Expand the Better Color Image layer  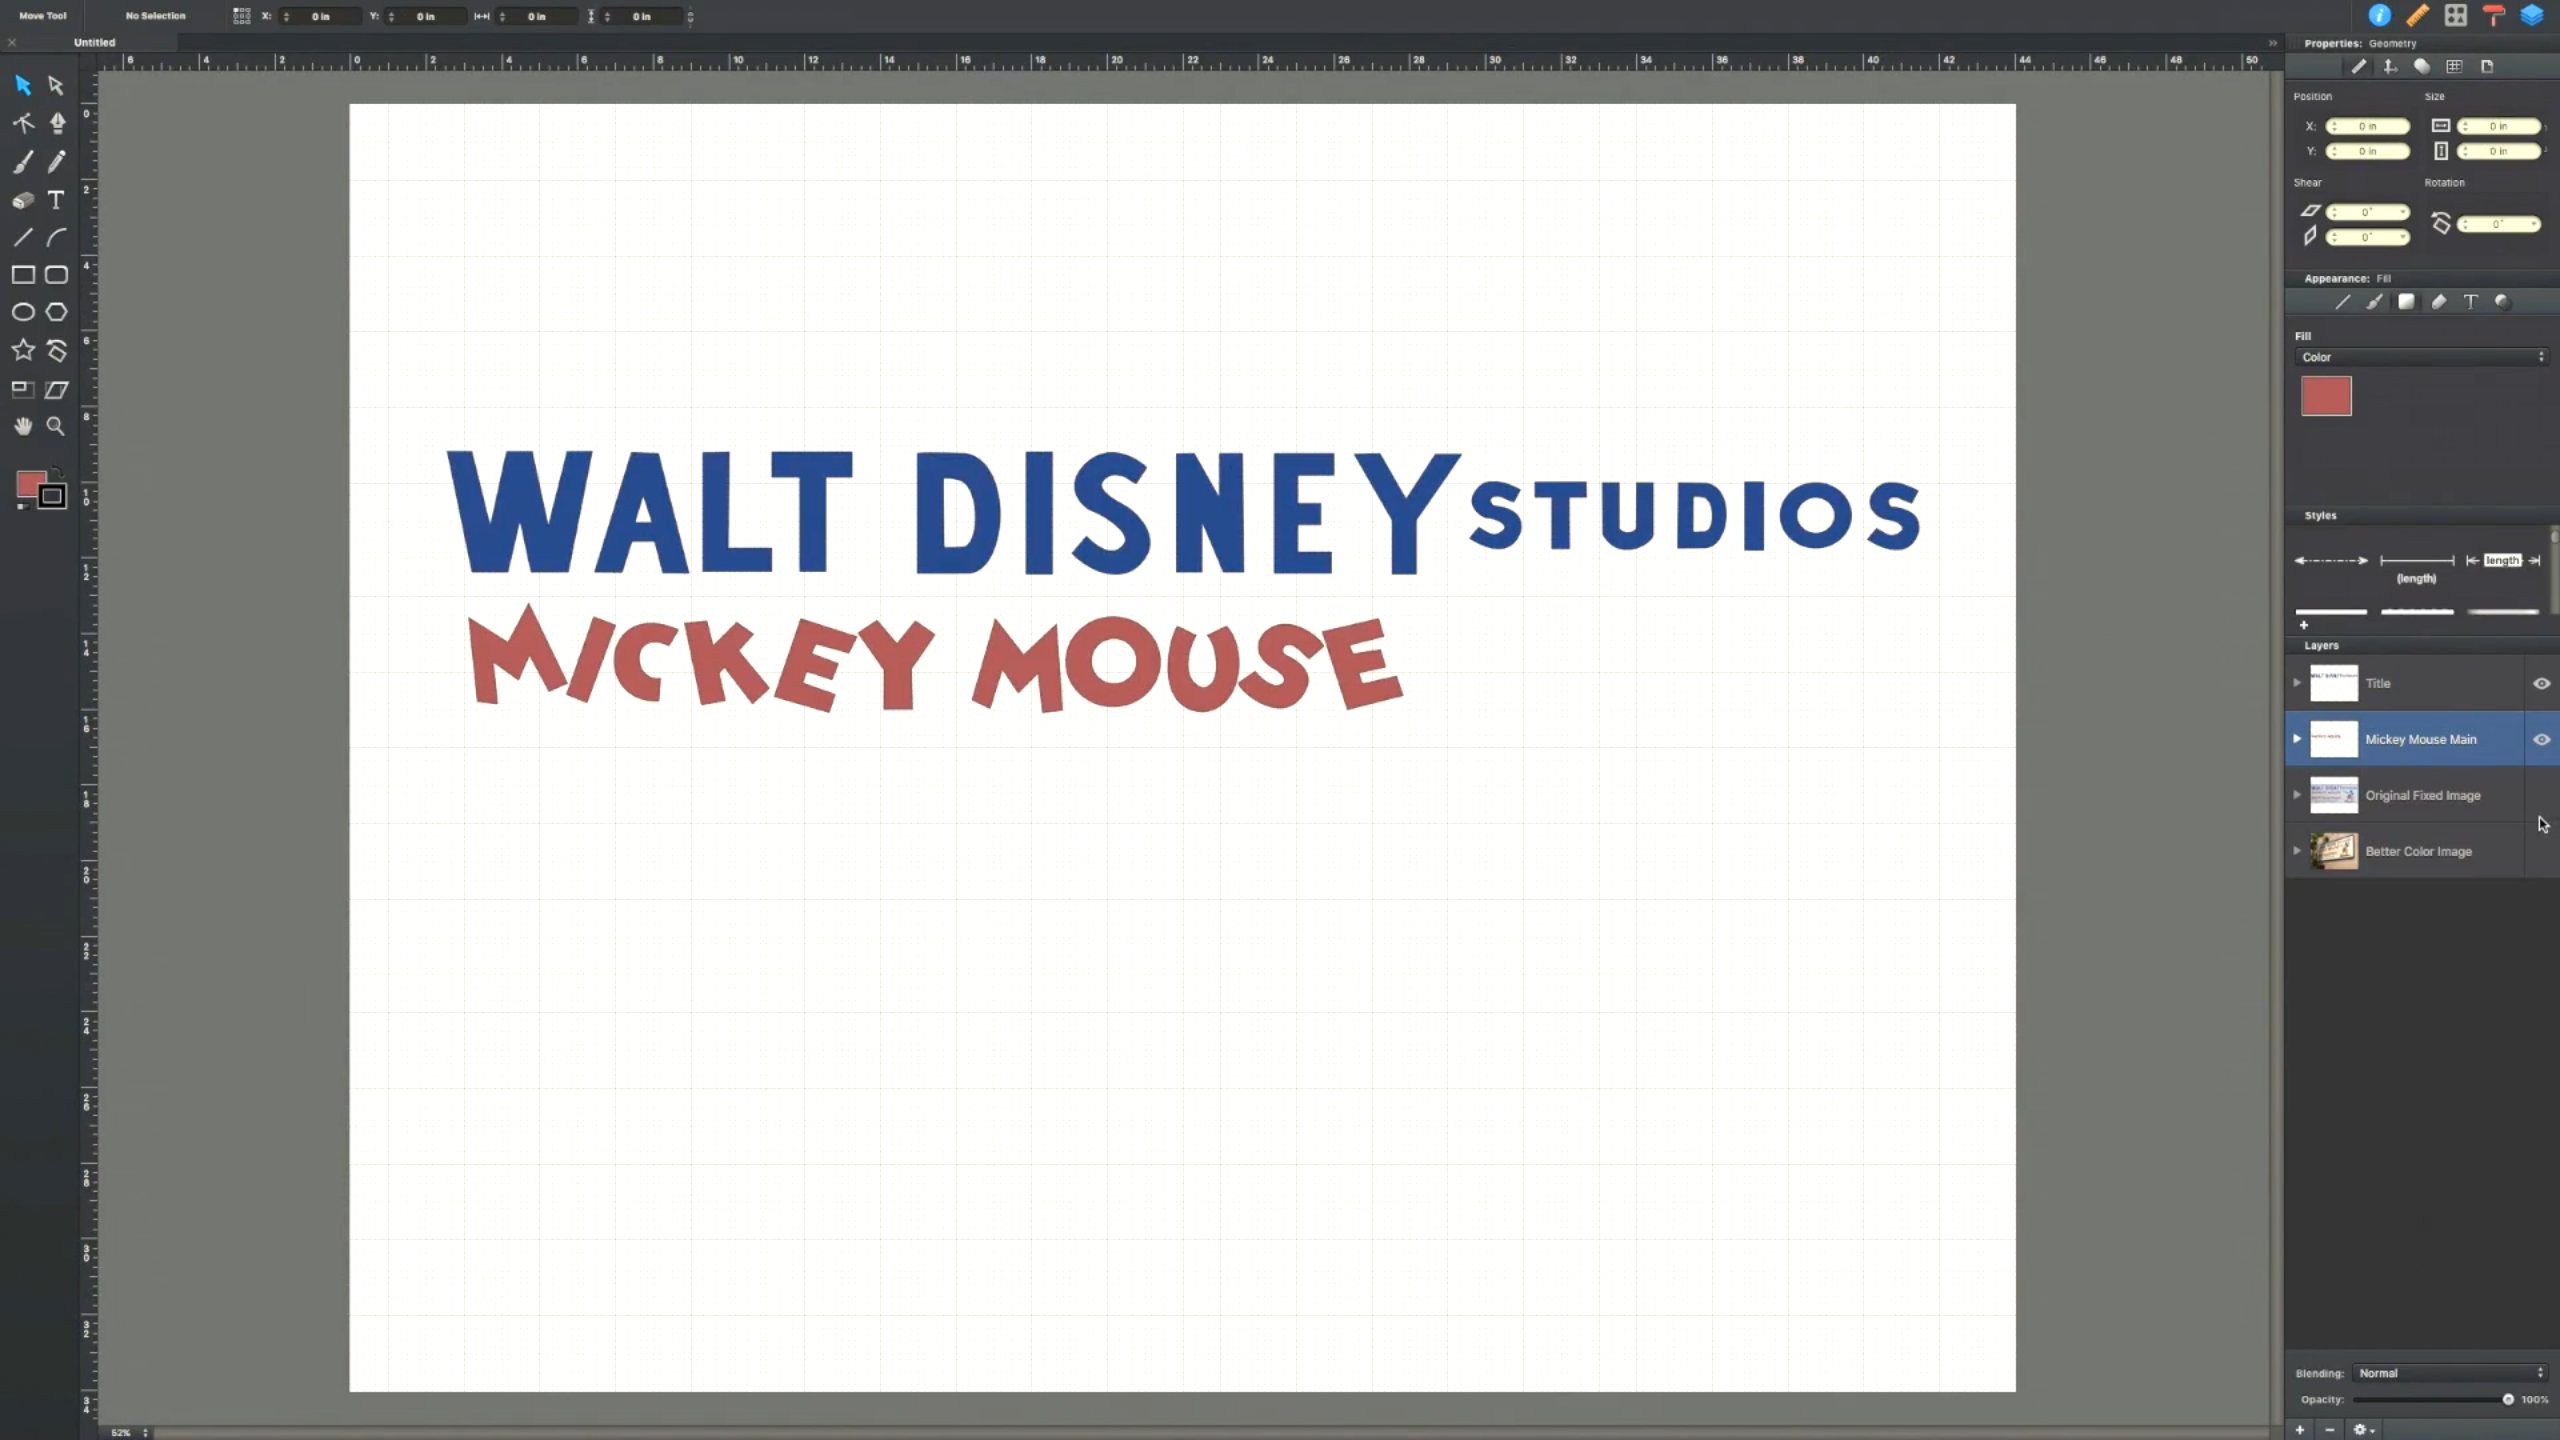tap(2297, 851)
